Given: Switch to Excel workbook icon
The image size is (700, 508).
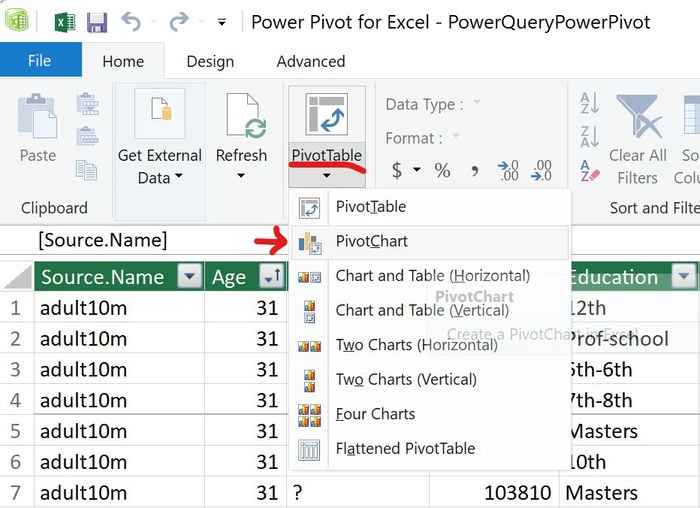Looking at the screenshot, I should 65,22.
